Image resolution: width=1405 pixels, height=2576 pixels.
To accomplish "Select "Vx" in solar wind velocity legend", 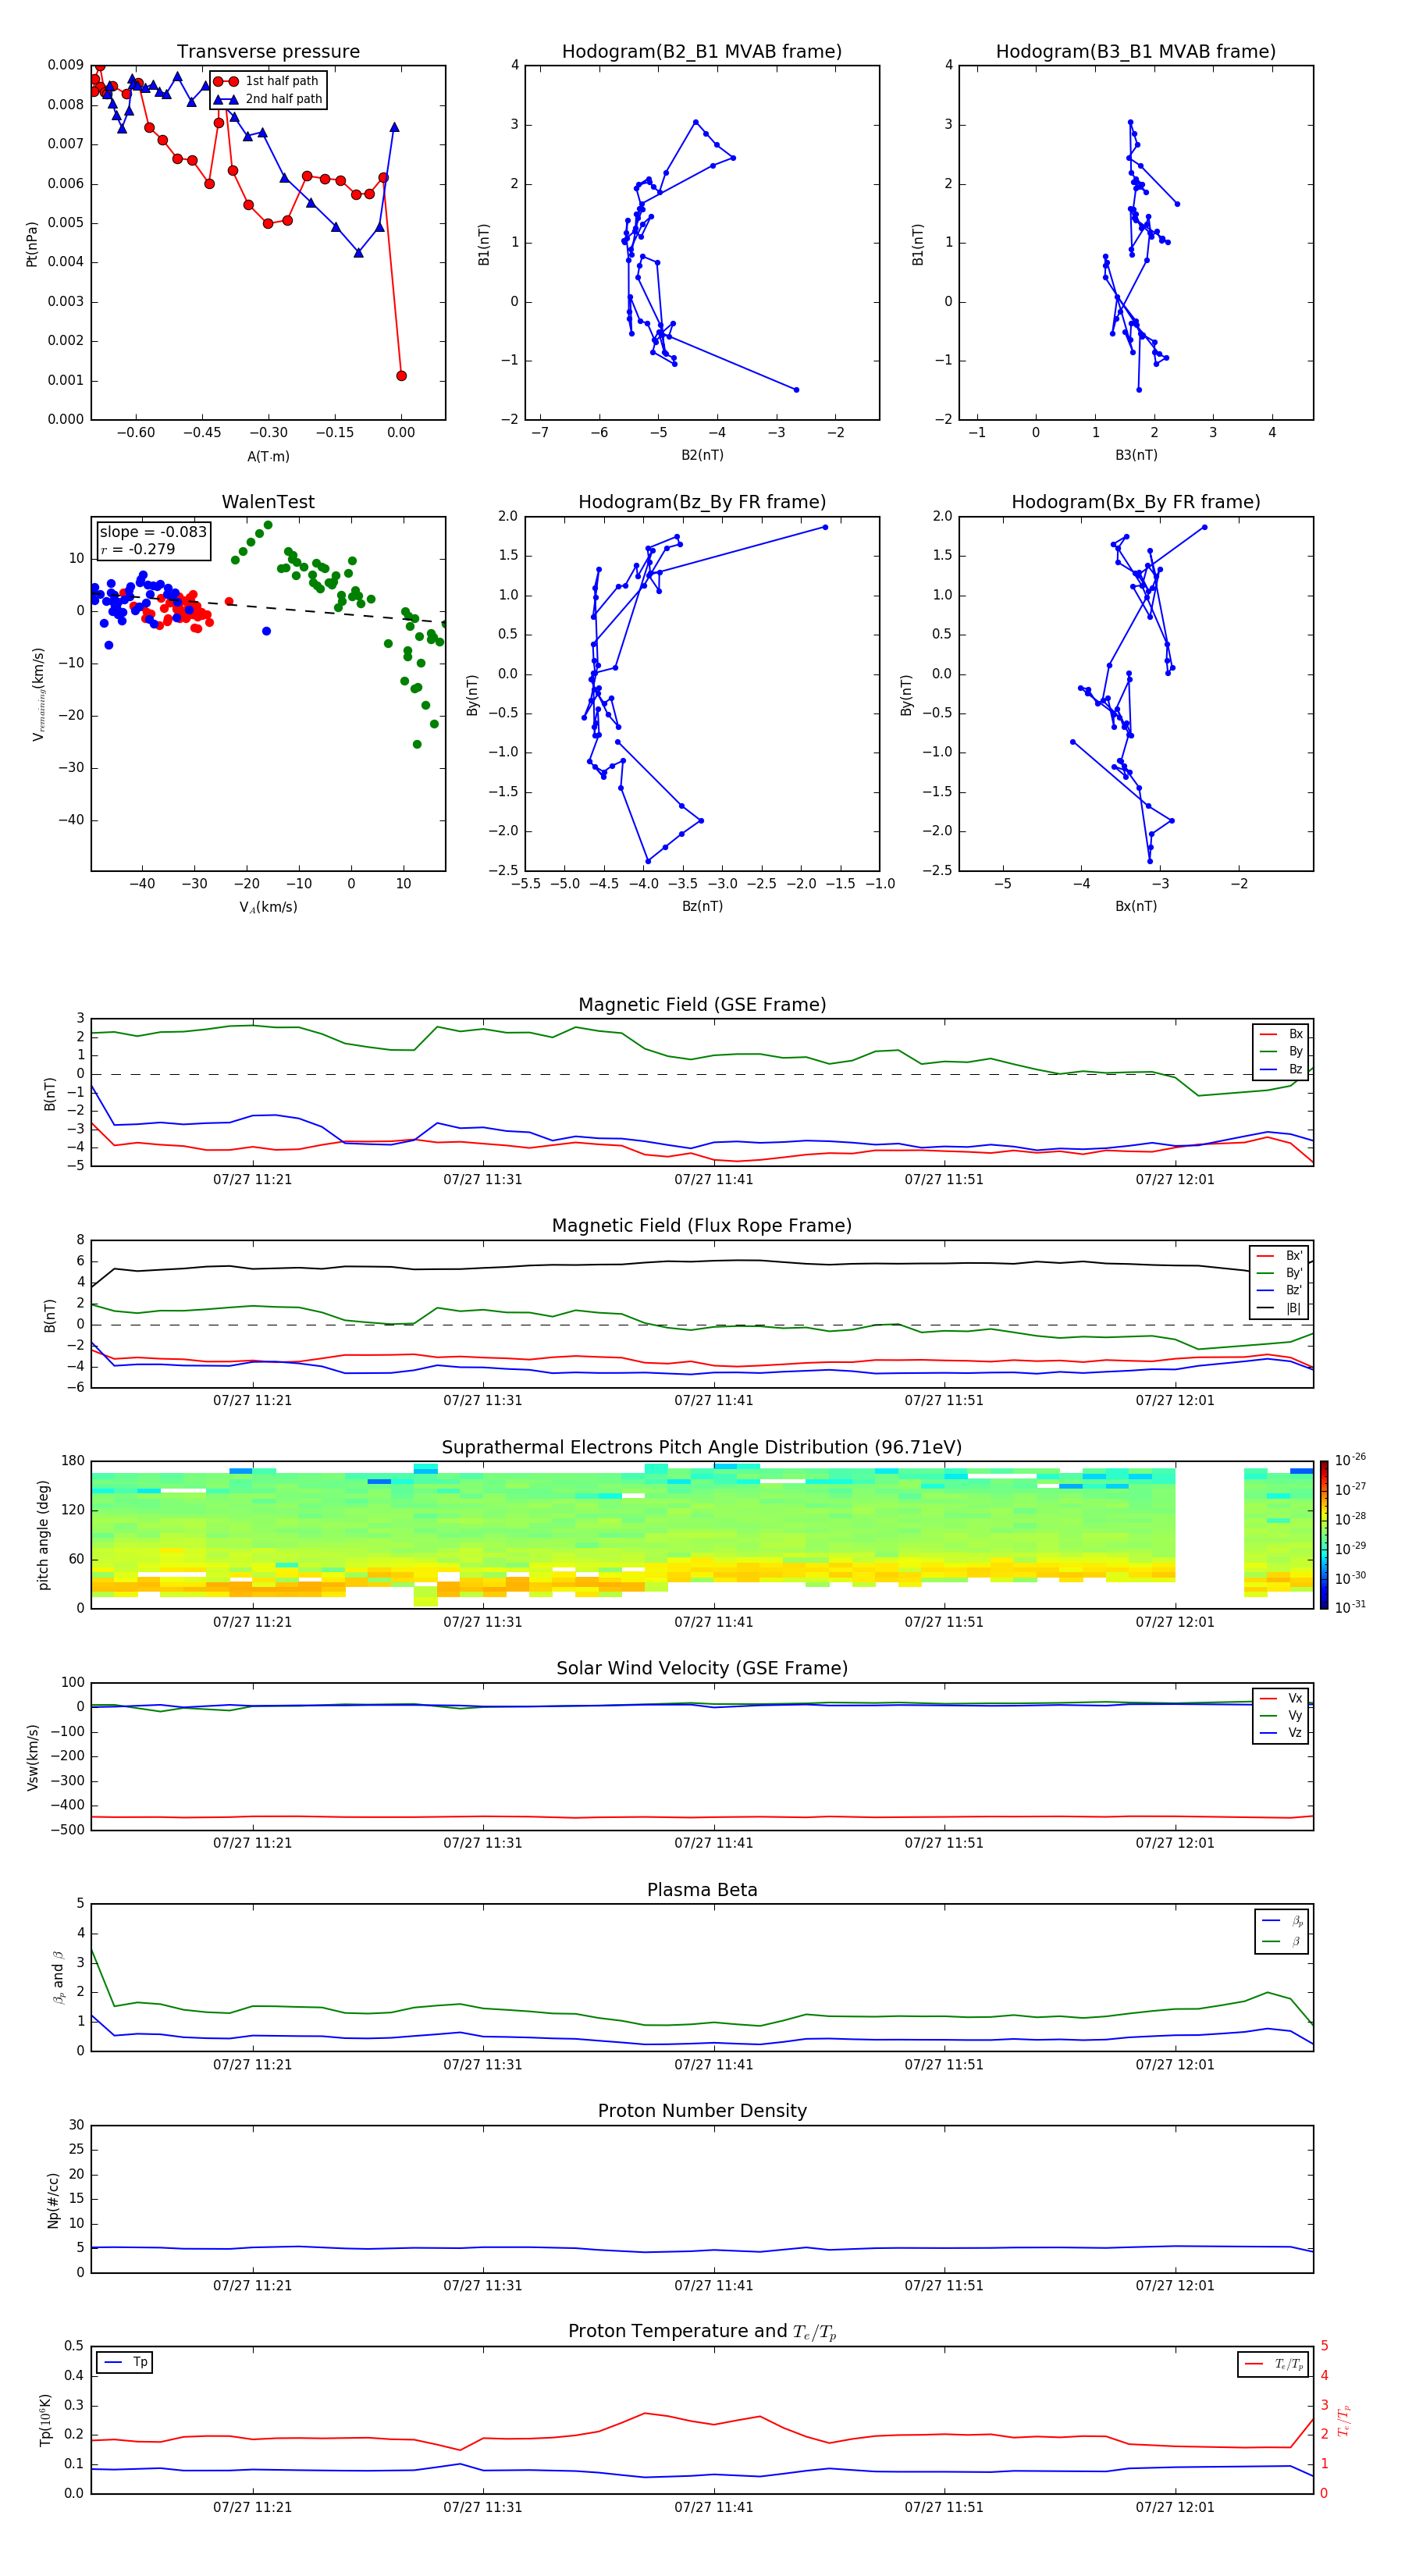I will [1281, 1698].
